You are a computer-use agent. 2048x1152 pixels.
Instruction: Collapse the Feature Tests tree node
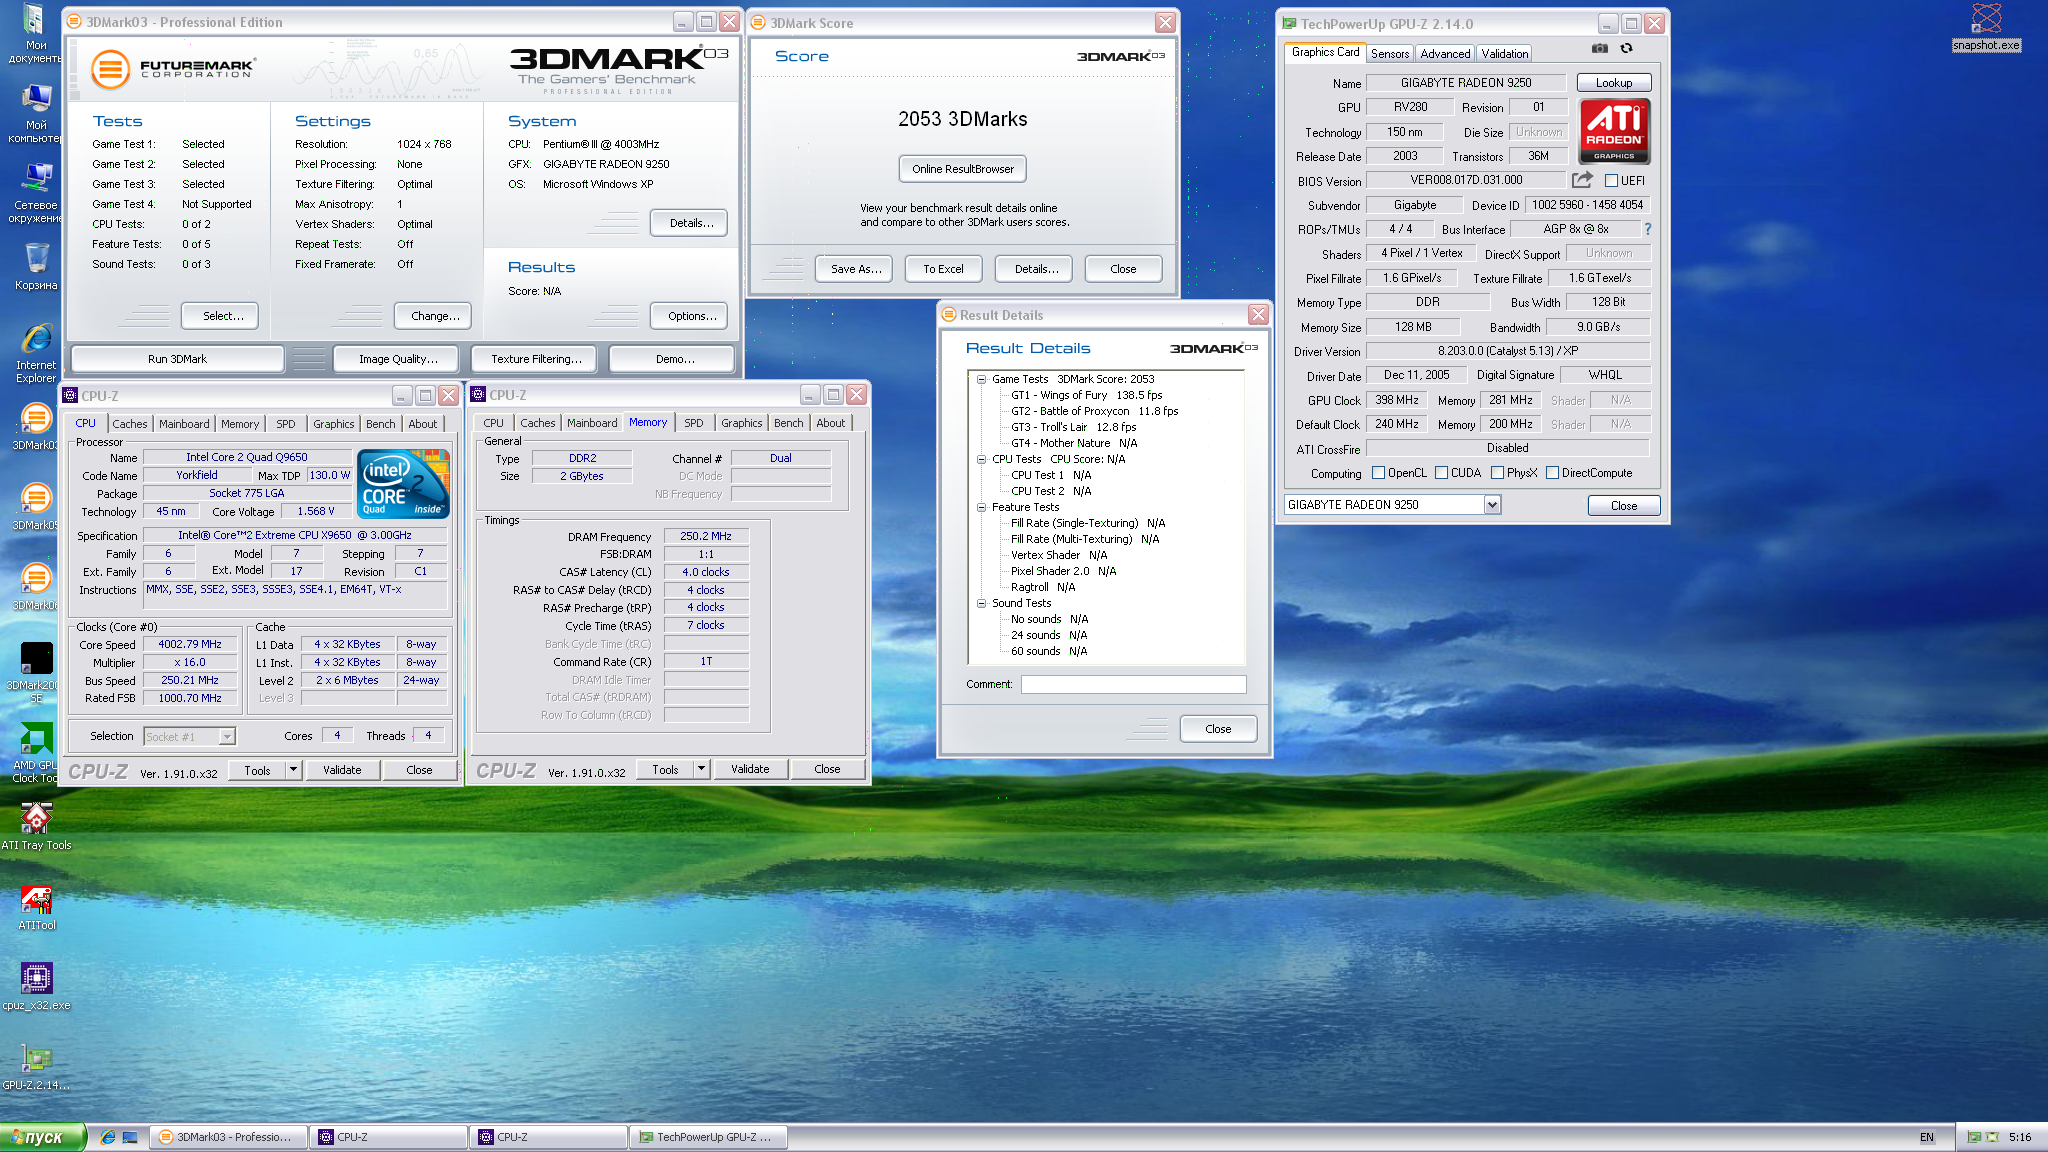coord(981,507)
